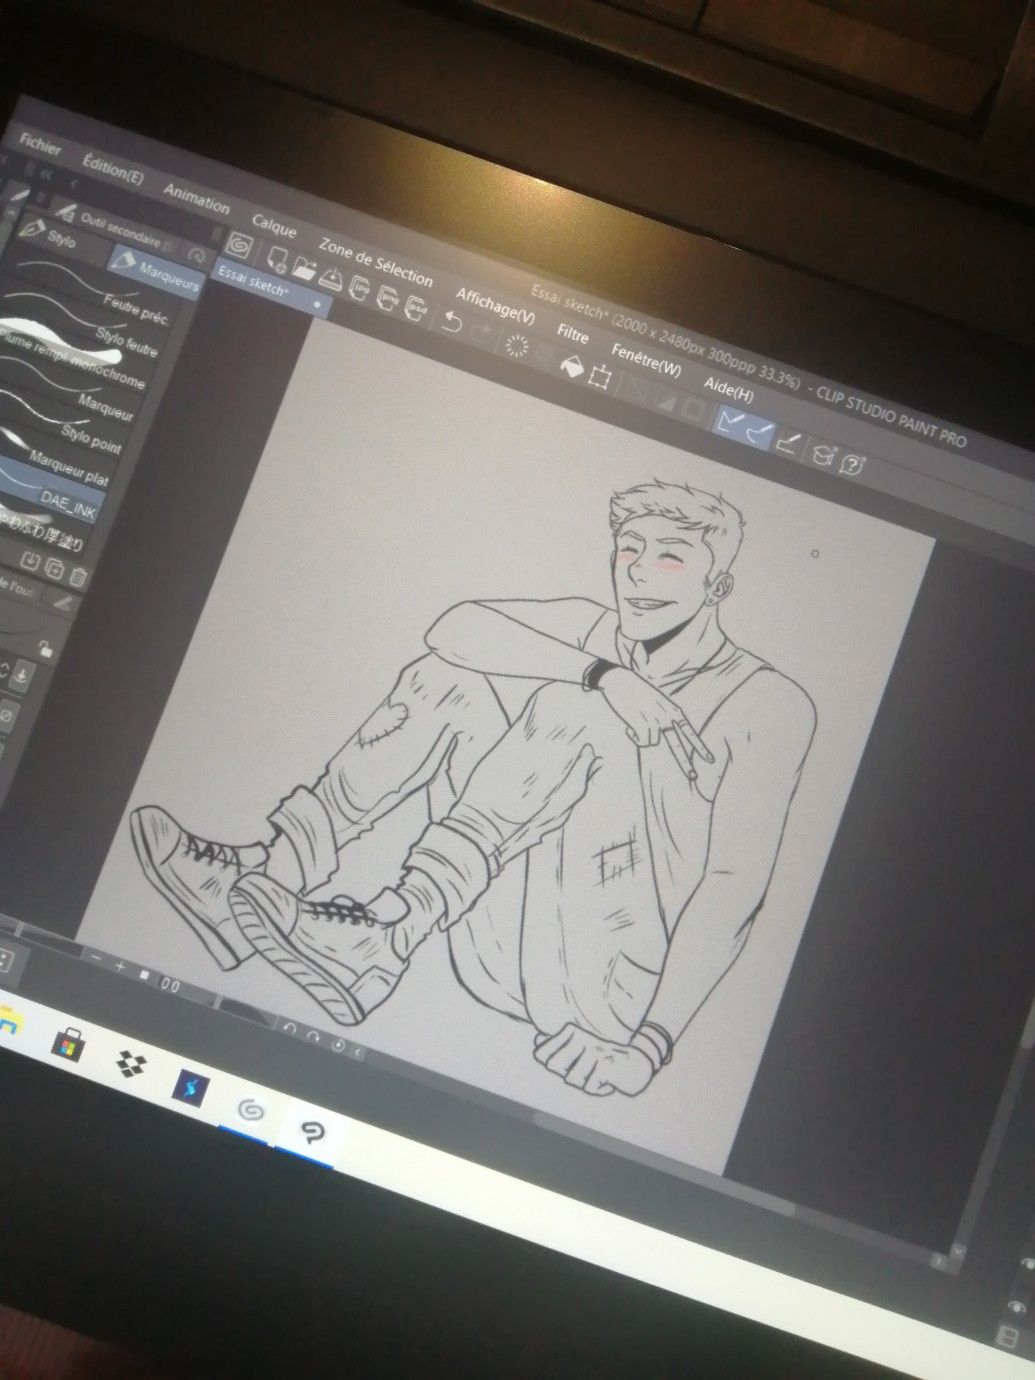This screenshot has width=1035, height=1380.
Task: Open the Édition(E) menu
Action: point(113,168)
